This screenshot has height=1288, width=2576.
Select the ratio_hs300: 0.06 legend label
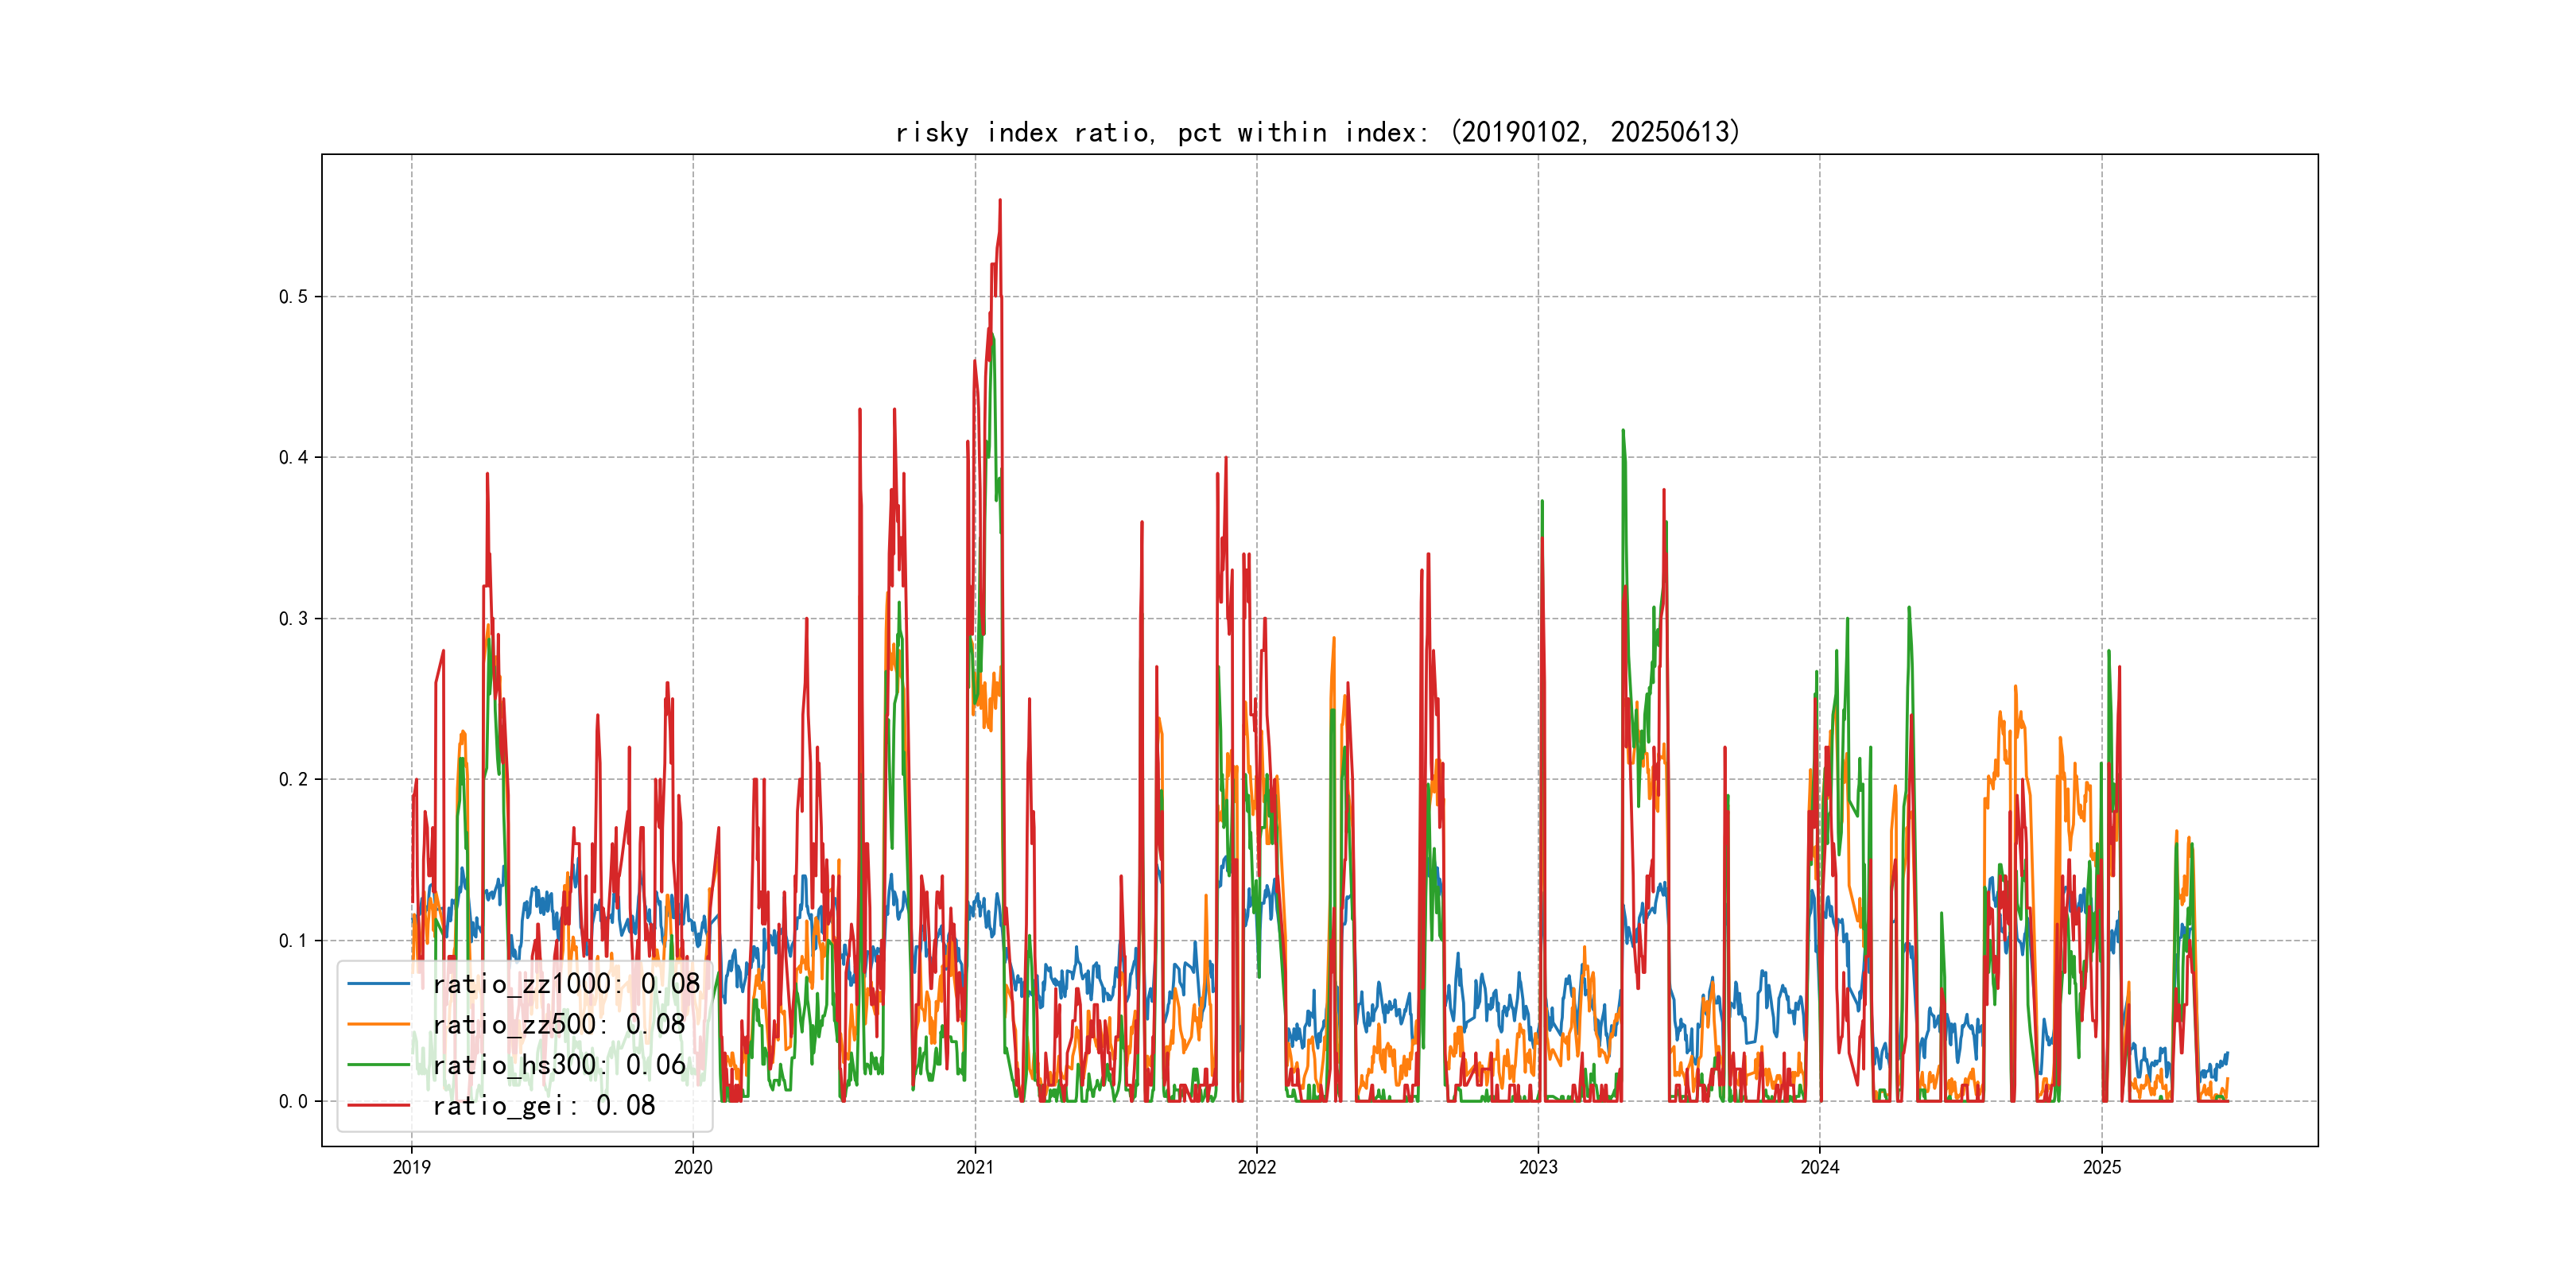click(559, 1065)
